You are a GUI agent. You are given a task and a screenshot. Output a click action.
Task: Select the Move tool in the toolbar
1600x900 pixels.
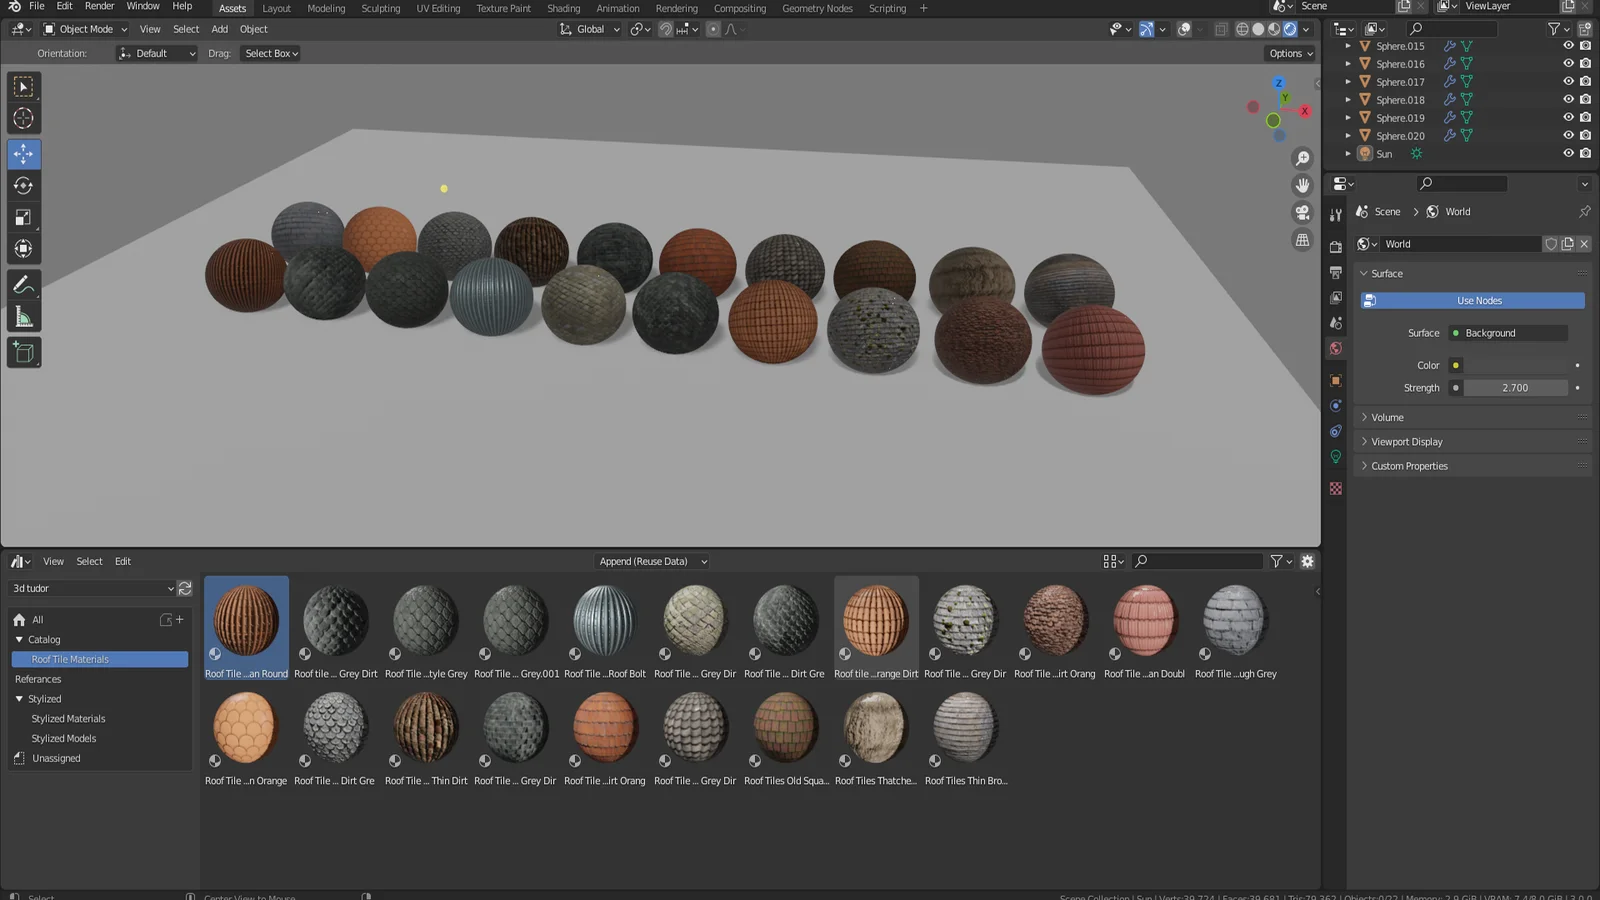pos(23,153)
